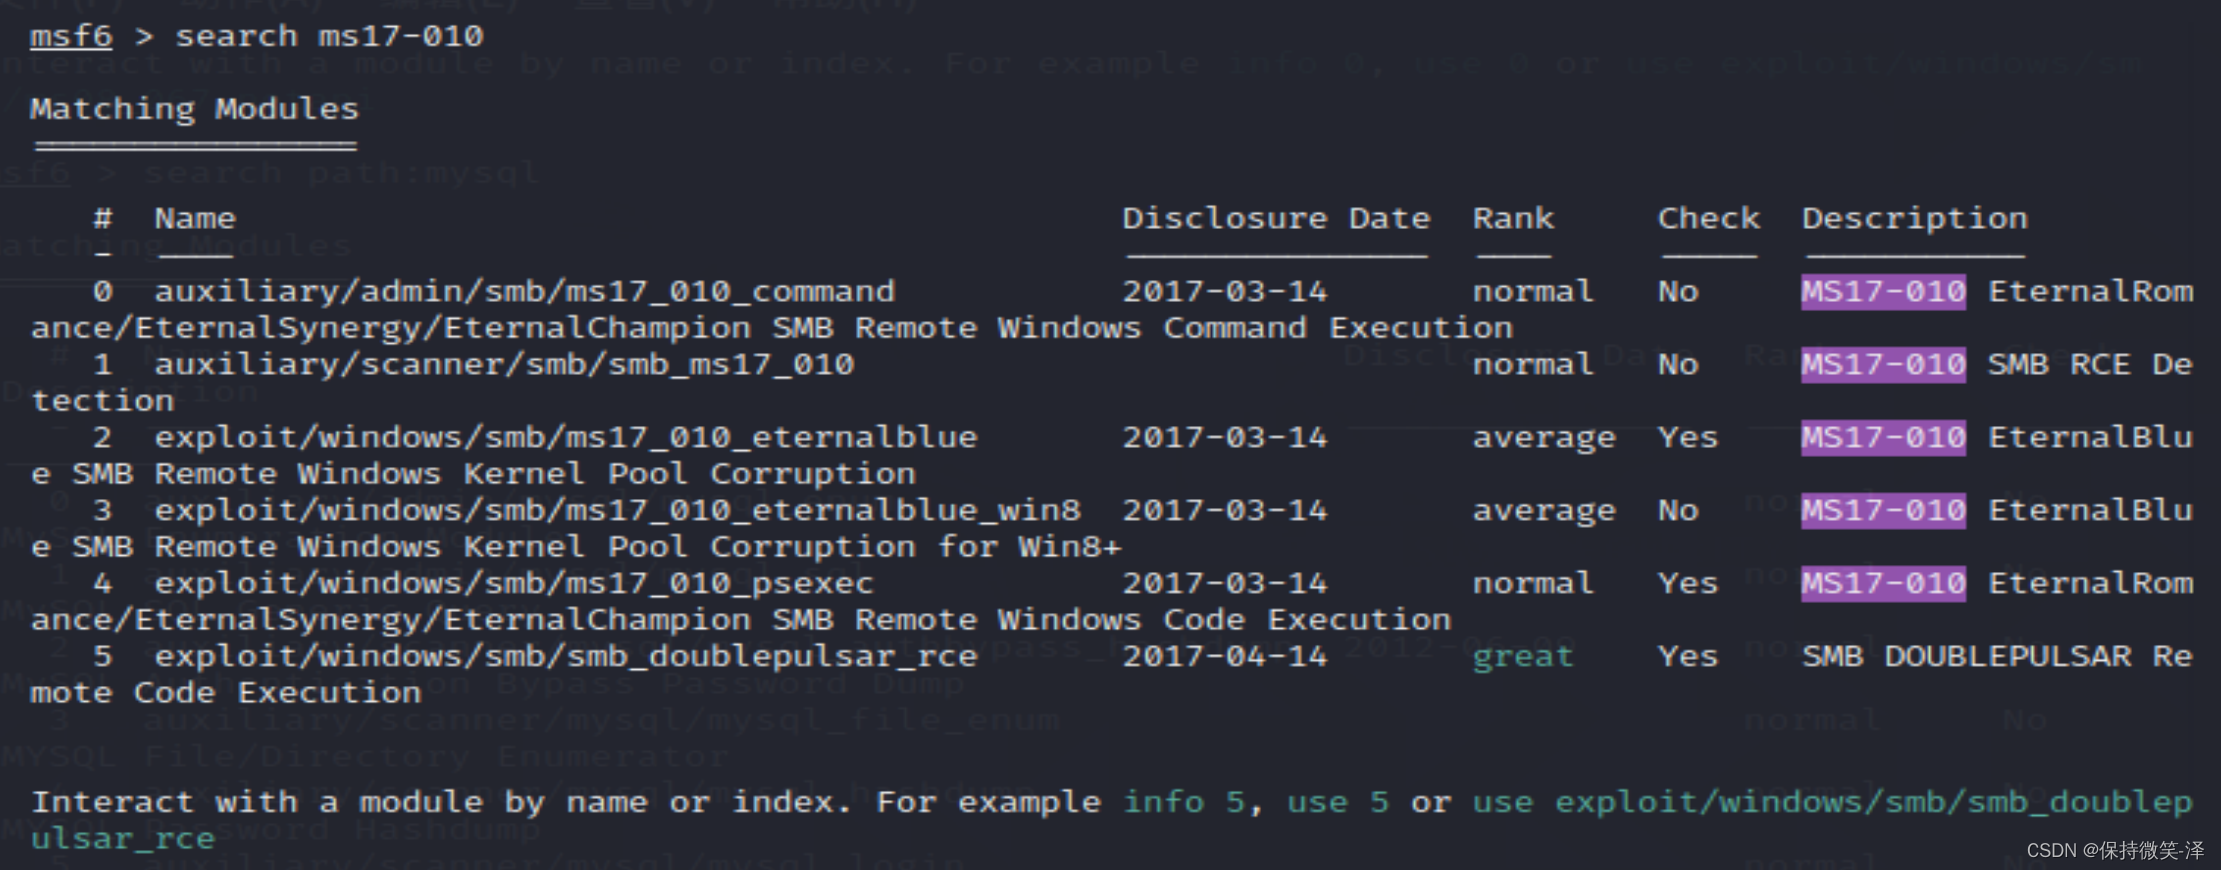Click rank 'normal' in ms17_010_command row

[x=1533, y=291]
